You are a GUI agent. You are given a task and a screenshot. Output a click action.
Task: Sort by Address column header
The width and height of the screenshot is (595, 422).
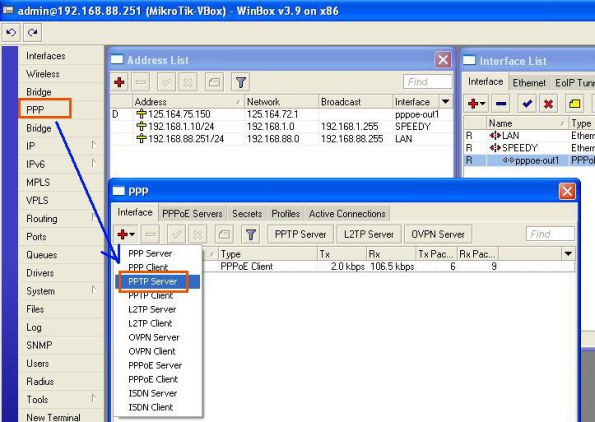[187, 102]
